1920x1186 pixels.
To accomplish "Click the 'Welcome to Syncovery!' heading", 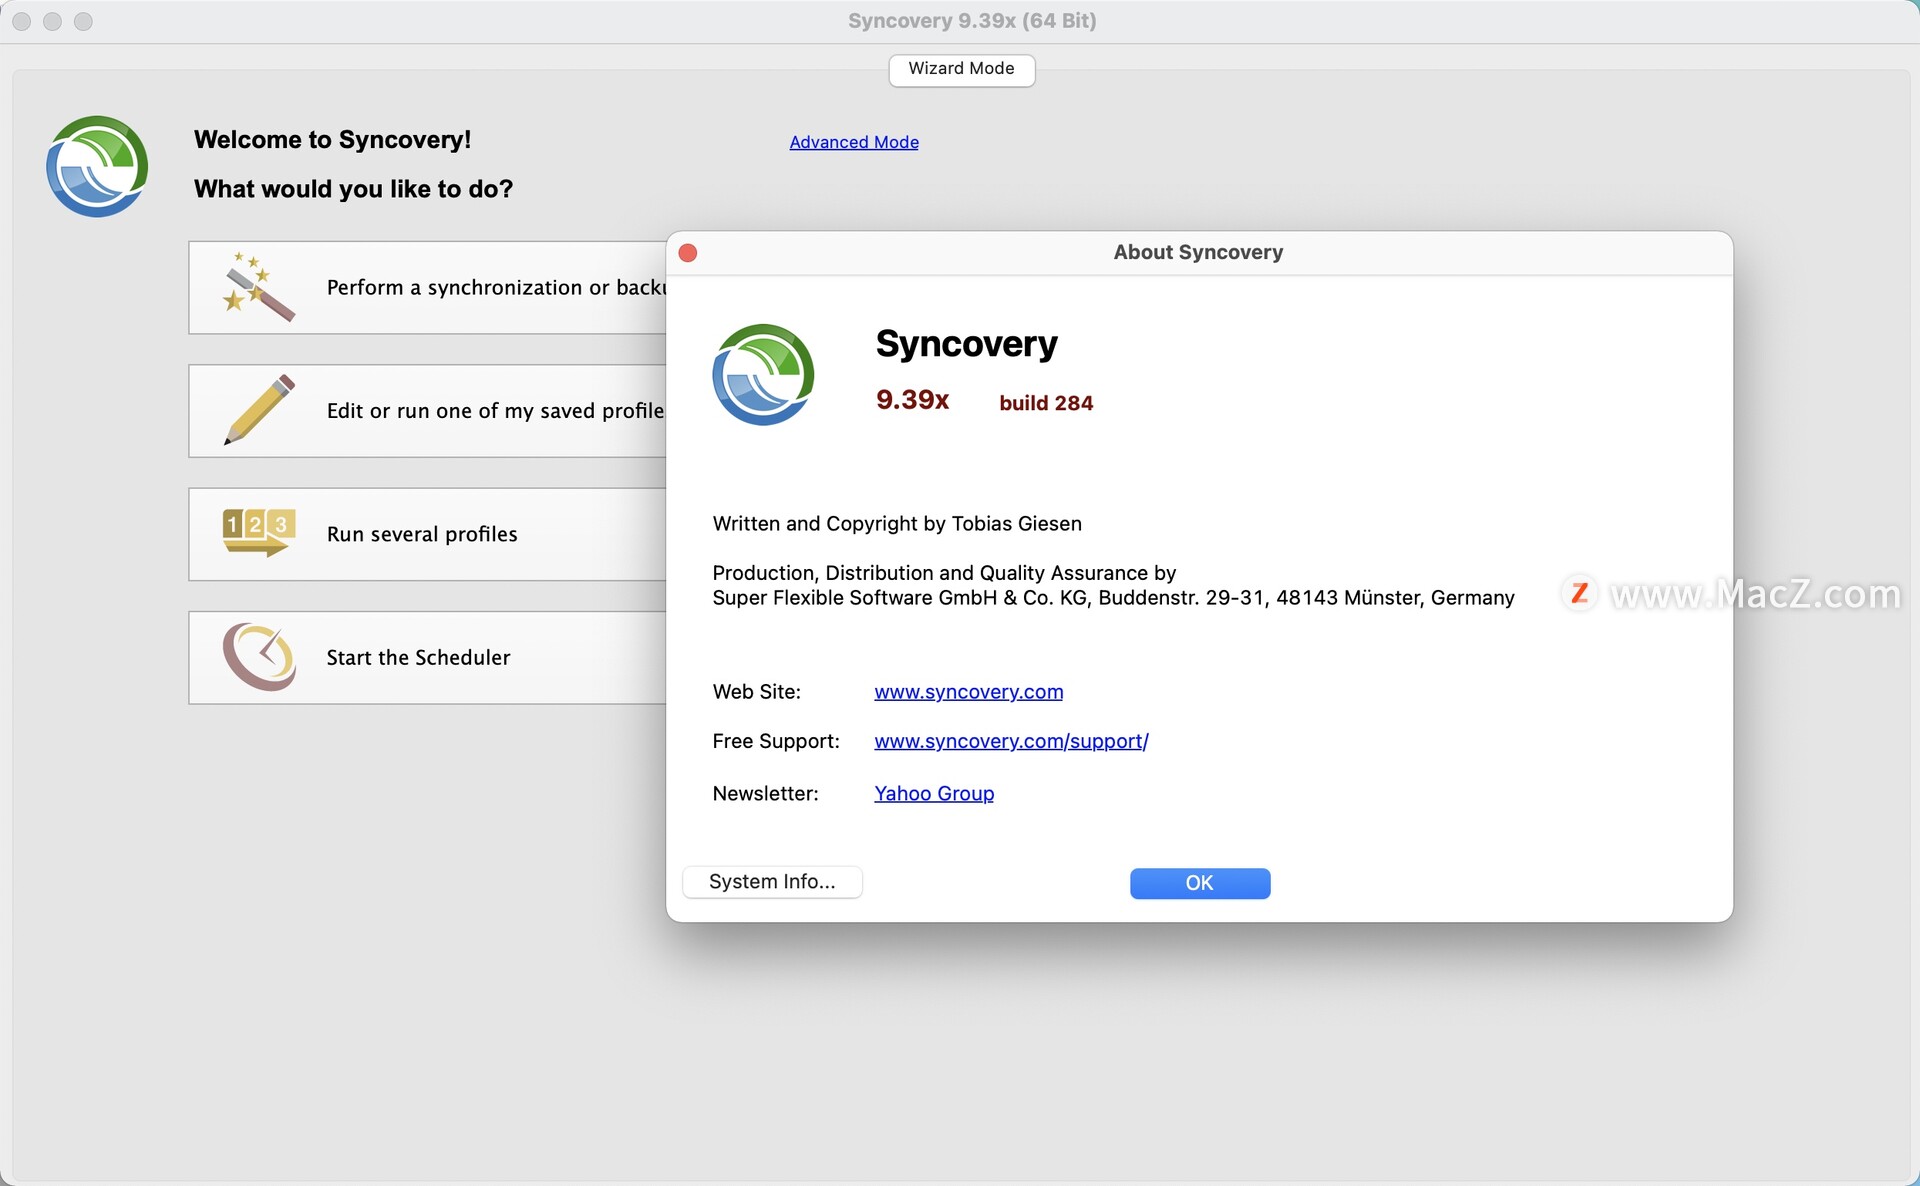I will pyautogui.click(x=332, y=140).
